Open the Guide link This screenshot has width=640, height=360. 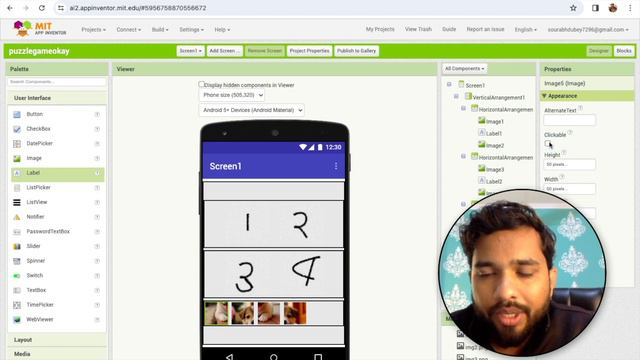pyautogui.click(x=449, y=29)
